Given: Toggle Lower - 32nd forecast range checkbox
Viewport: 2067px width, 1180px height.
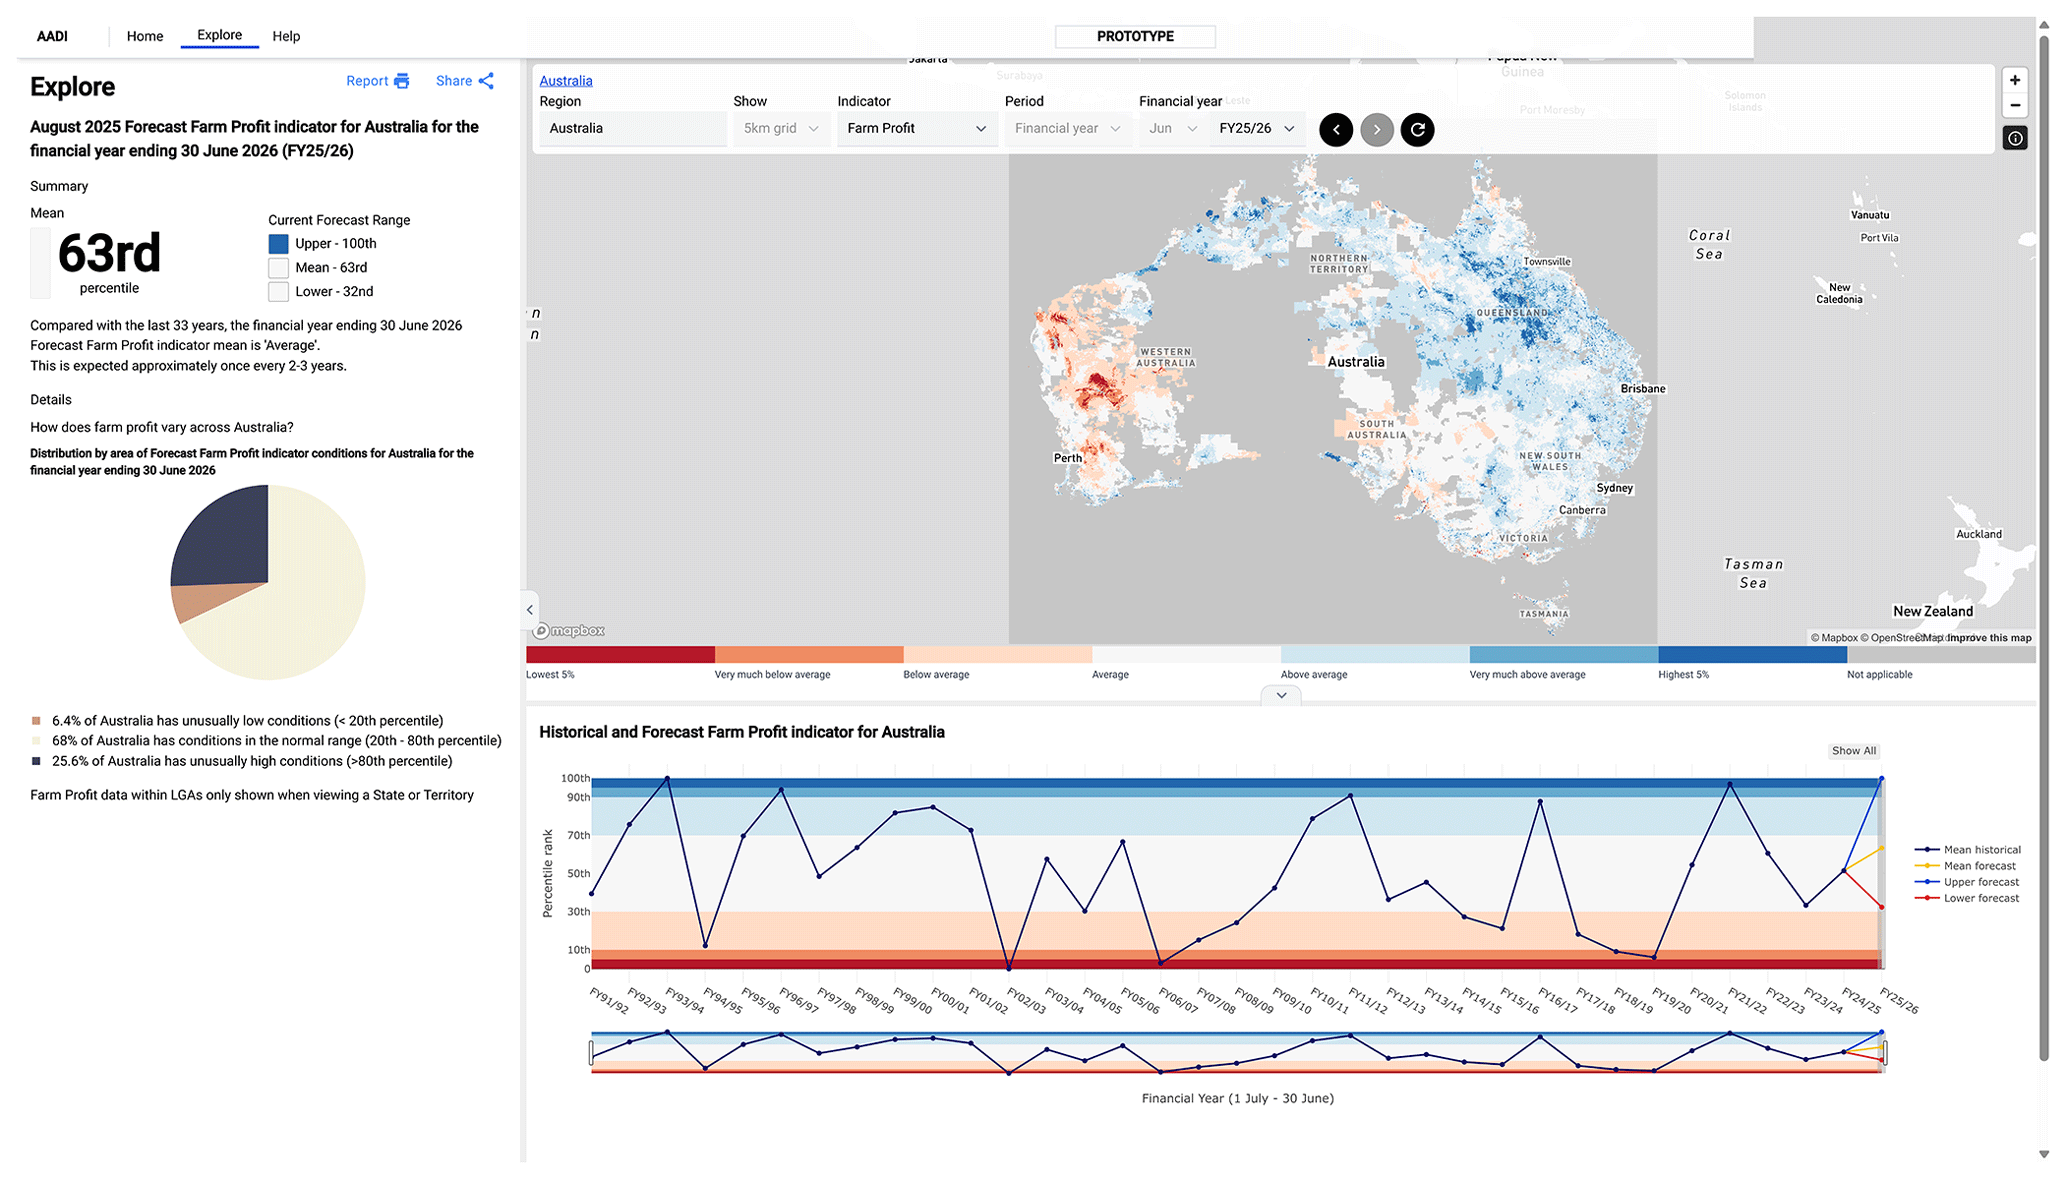Looking at the screenshot, I should pyautogui.click(x=279, y=292).
